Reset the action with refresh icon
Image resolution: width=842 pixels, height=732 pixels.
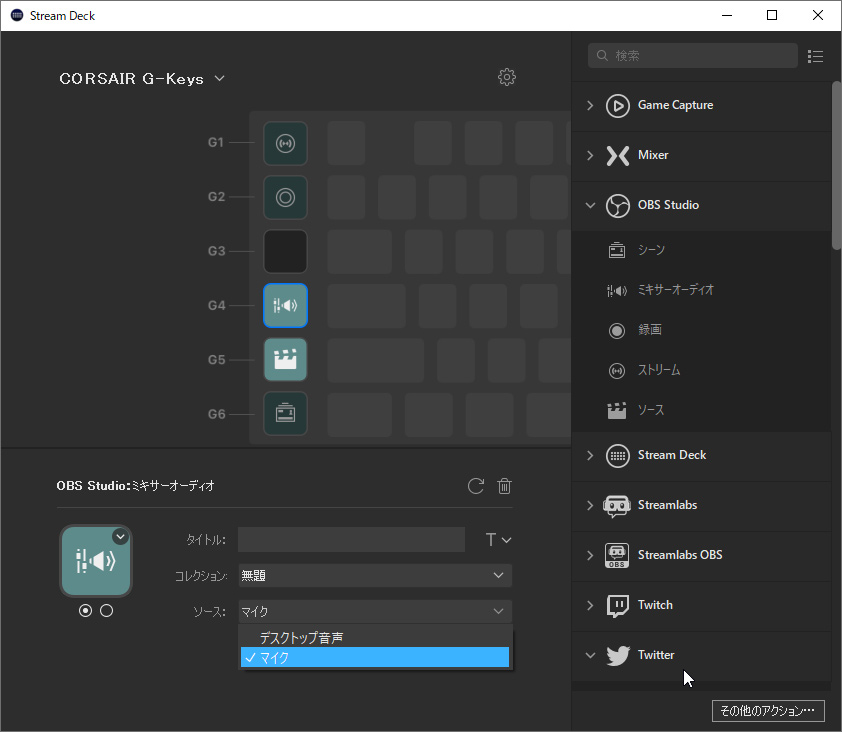point(476,486)
